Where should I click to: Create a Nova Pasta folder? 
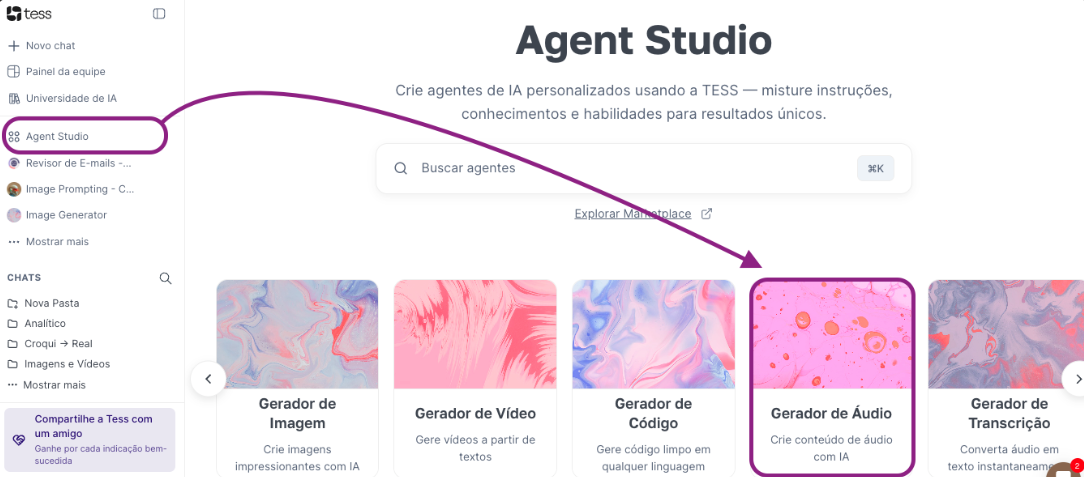click(x=44, y=303)
